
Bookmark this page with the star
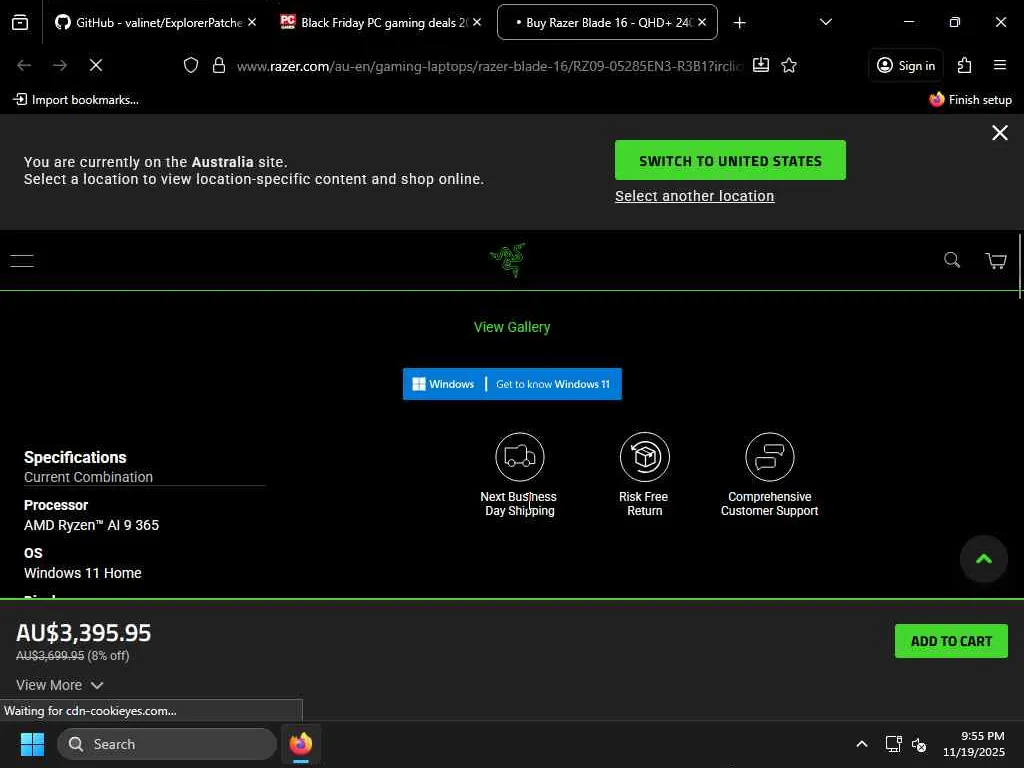(789, 65)
